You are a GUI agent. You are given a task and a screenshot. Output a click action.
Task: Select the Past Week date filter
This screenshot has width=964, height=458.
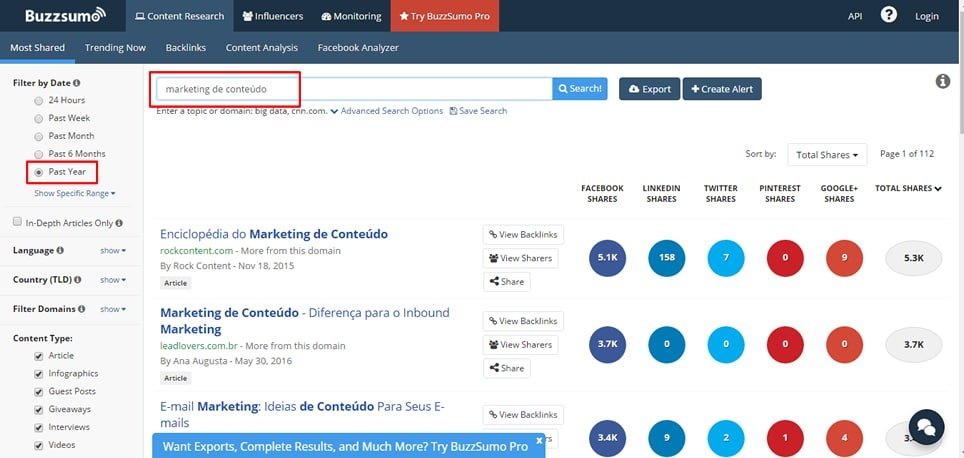[39, 119]
